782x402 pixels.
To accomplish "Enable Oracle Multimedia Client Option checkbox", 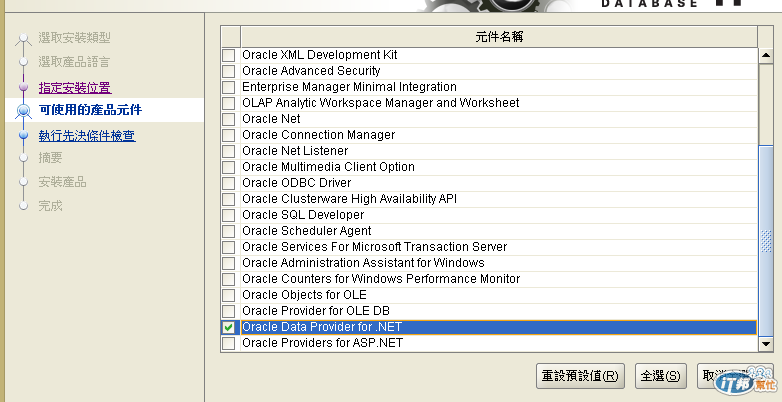I will click(228, 167).
